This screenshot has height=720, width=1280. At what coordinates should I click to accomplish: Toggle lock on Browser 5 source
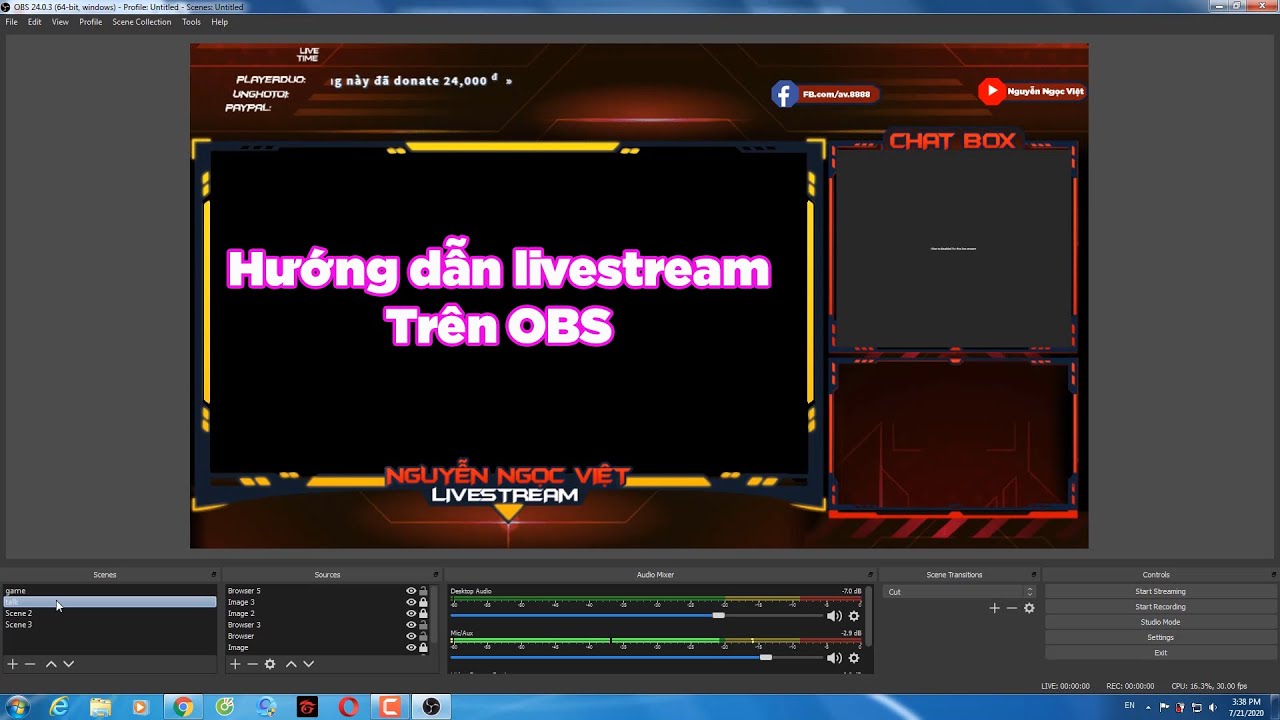pos(424,591)
